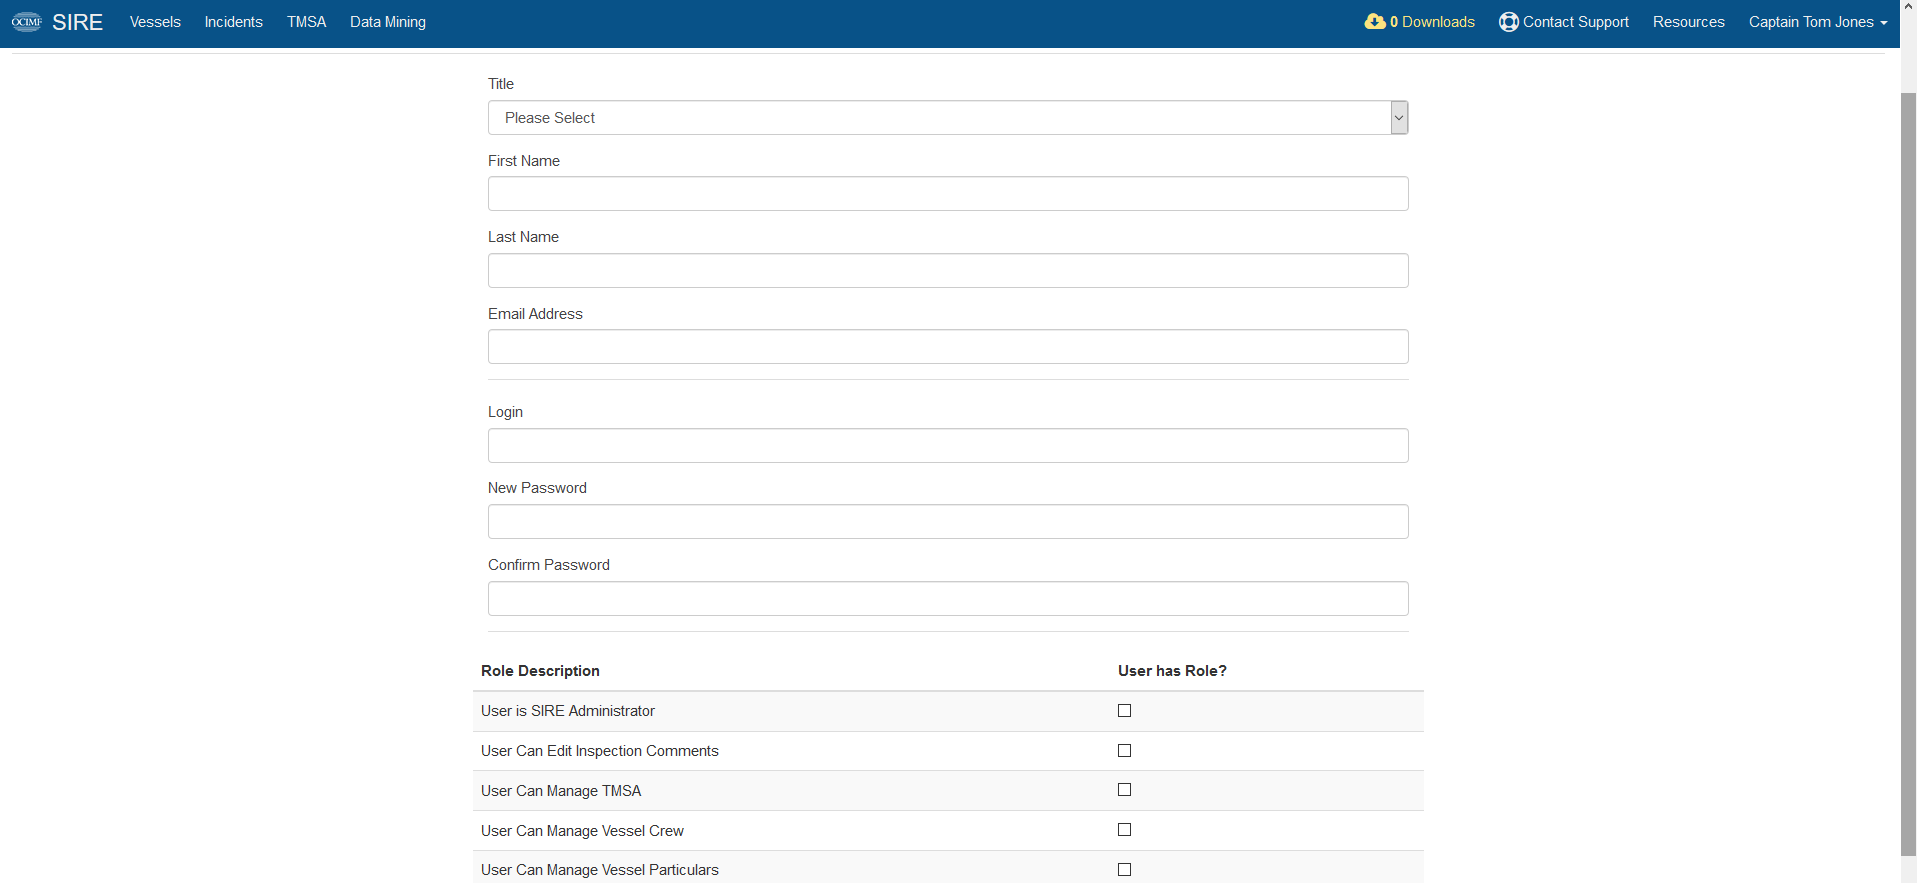
Task: Open the Incidents menu
Action: [x=234, y=22]
